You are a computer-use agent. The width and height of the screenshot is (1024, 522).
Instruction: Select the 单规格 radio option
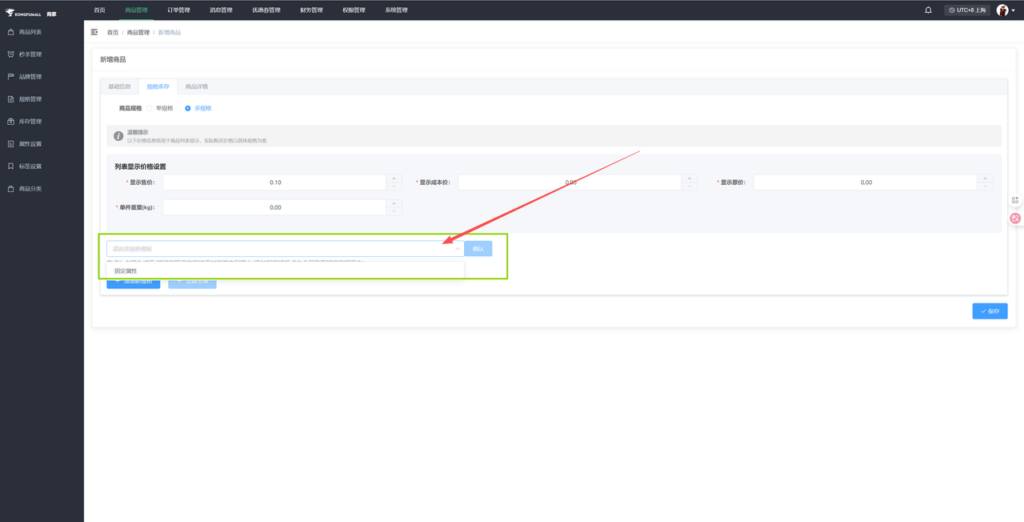150,107
